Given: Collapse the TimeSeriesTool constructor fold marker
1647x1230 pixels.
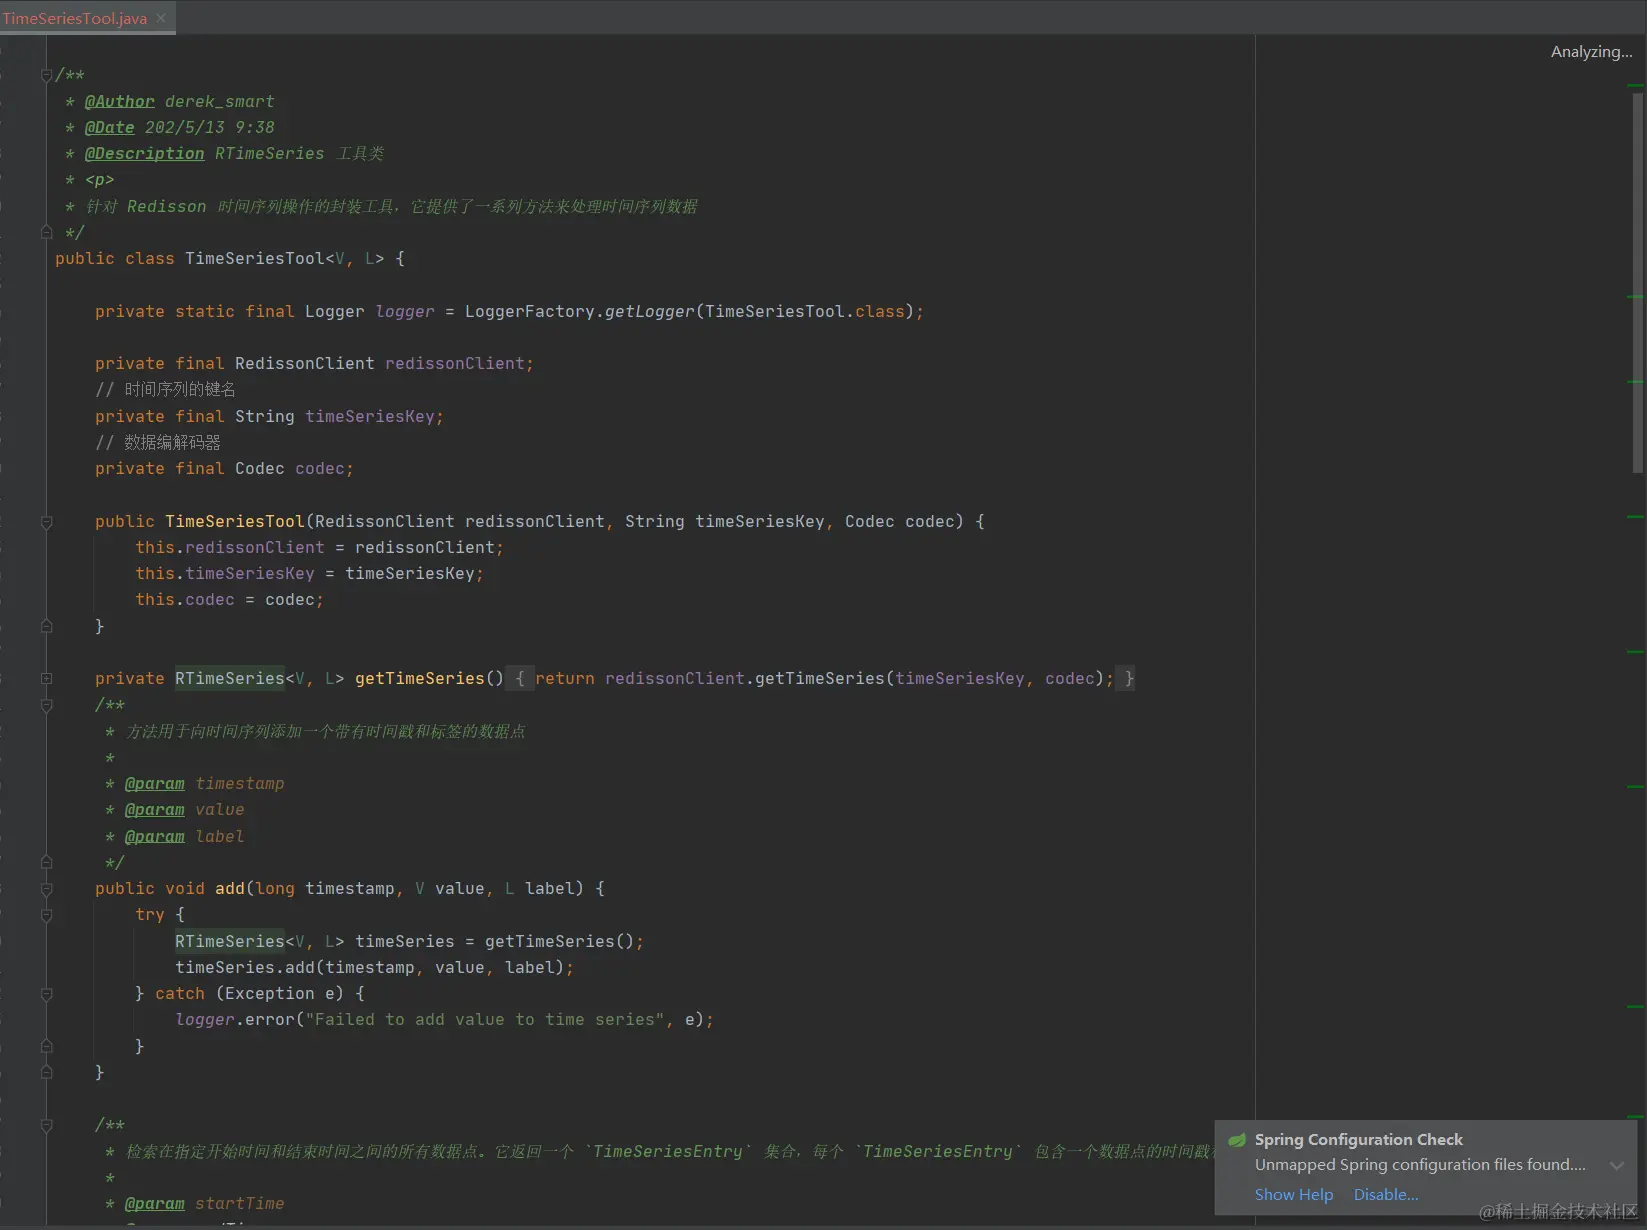Looking at the screenshot, I should click(x=46, y=522).
